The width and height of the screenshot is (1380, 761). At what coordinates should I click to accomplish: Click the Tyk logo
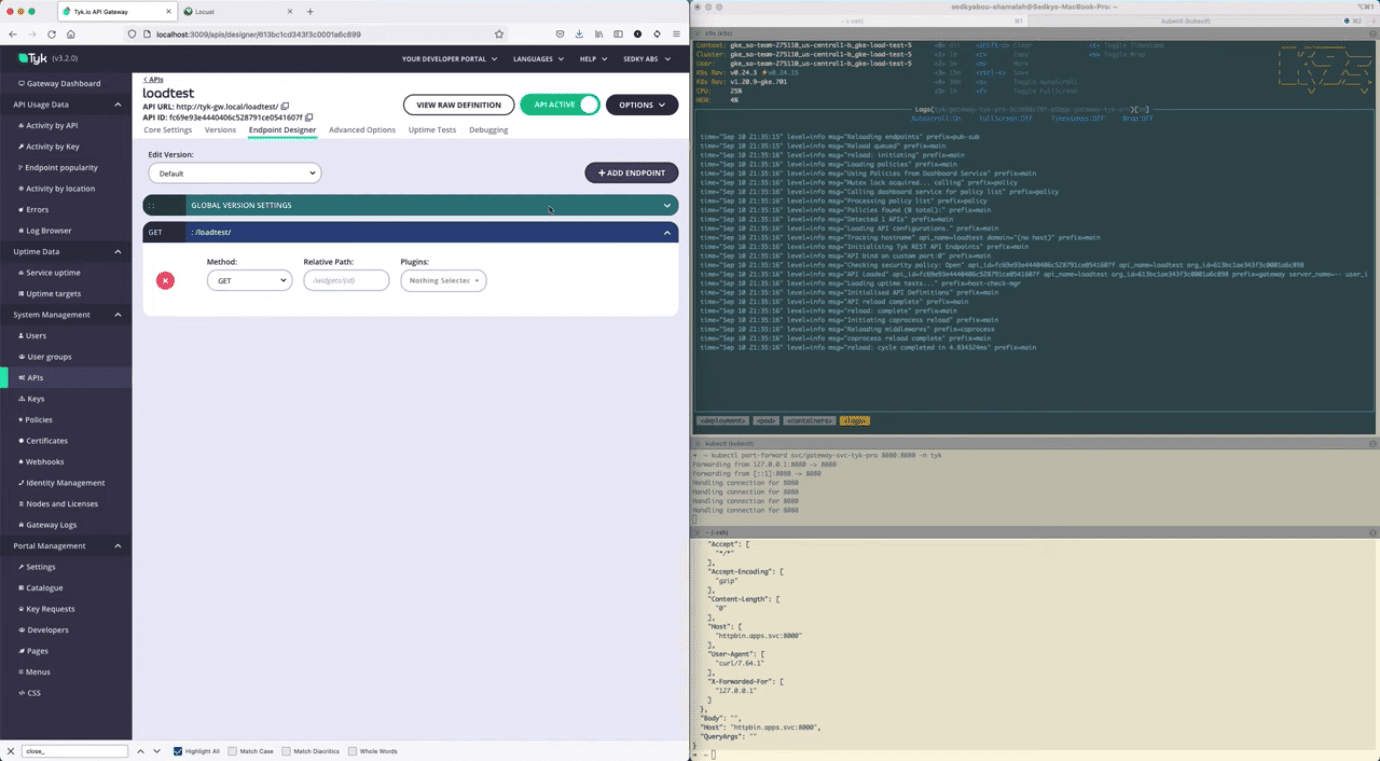pos(33,59)
